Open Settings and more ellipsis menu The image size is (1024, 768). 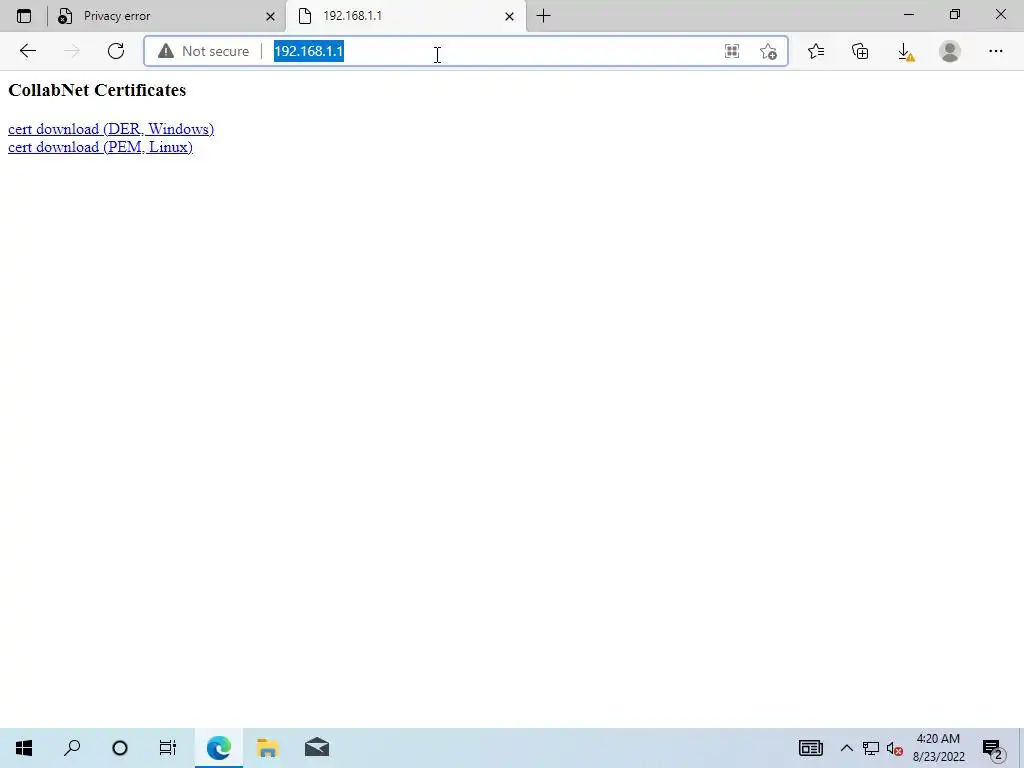(x=995, y=51)
